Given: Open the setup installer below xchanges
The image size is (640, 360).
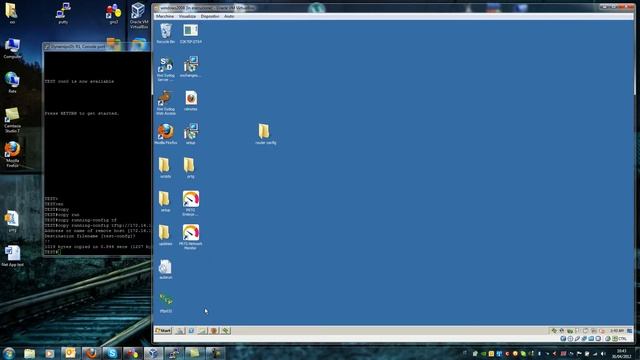Looking at the screenshot, I should coord(191,134).
